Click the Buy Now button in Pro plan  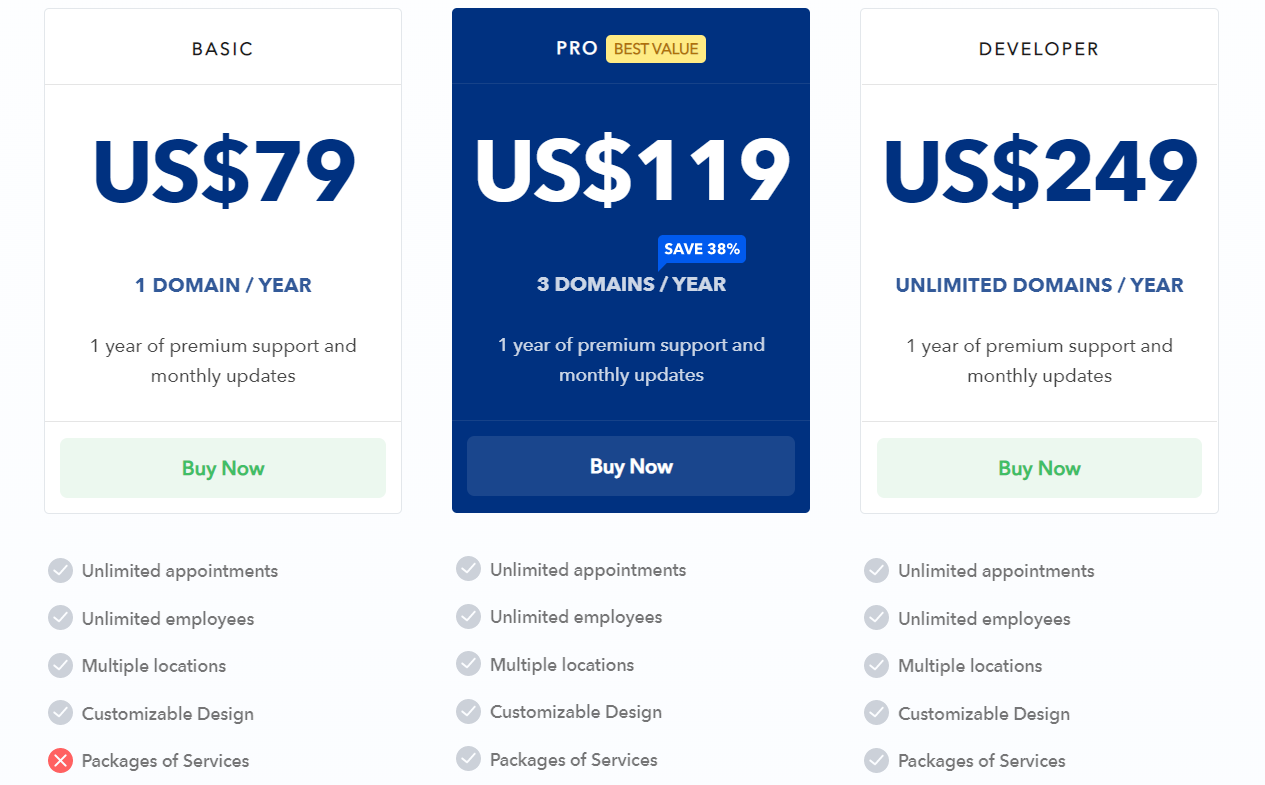631,466
